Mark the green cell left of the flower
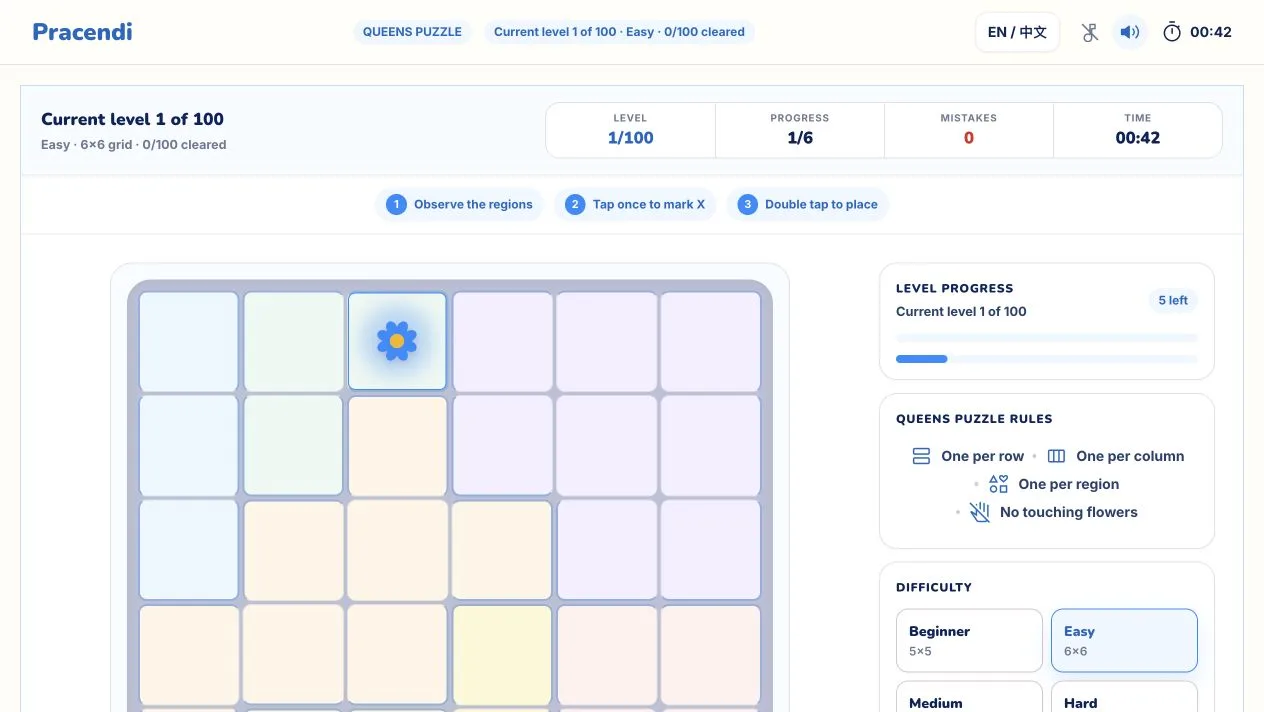The width and height of the screenshot is (1264, 712). (x=293, y=341)
